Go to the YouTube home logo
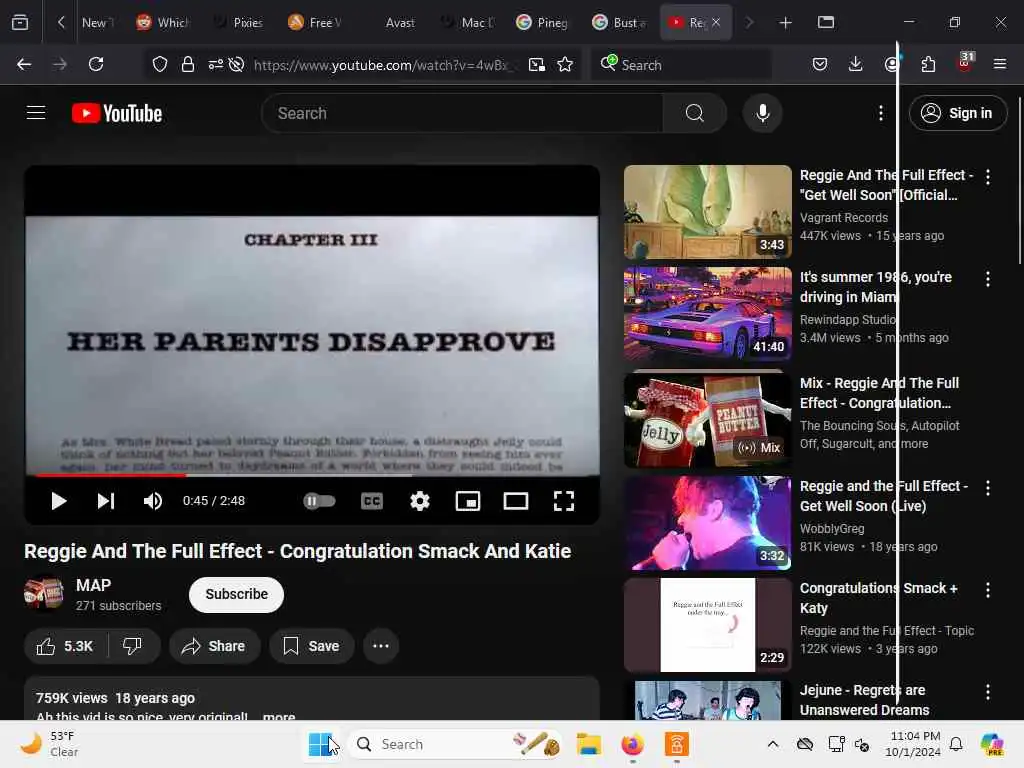The width and height of the screenshot is (1024, 768). click(x=117, y=113)
